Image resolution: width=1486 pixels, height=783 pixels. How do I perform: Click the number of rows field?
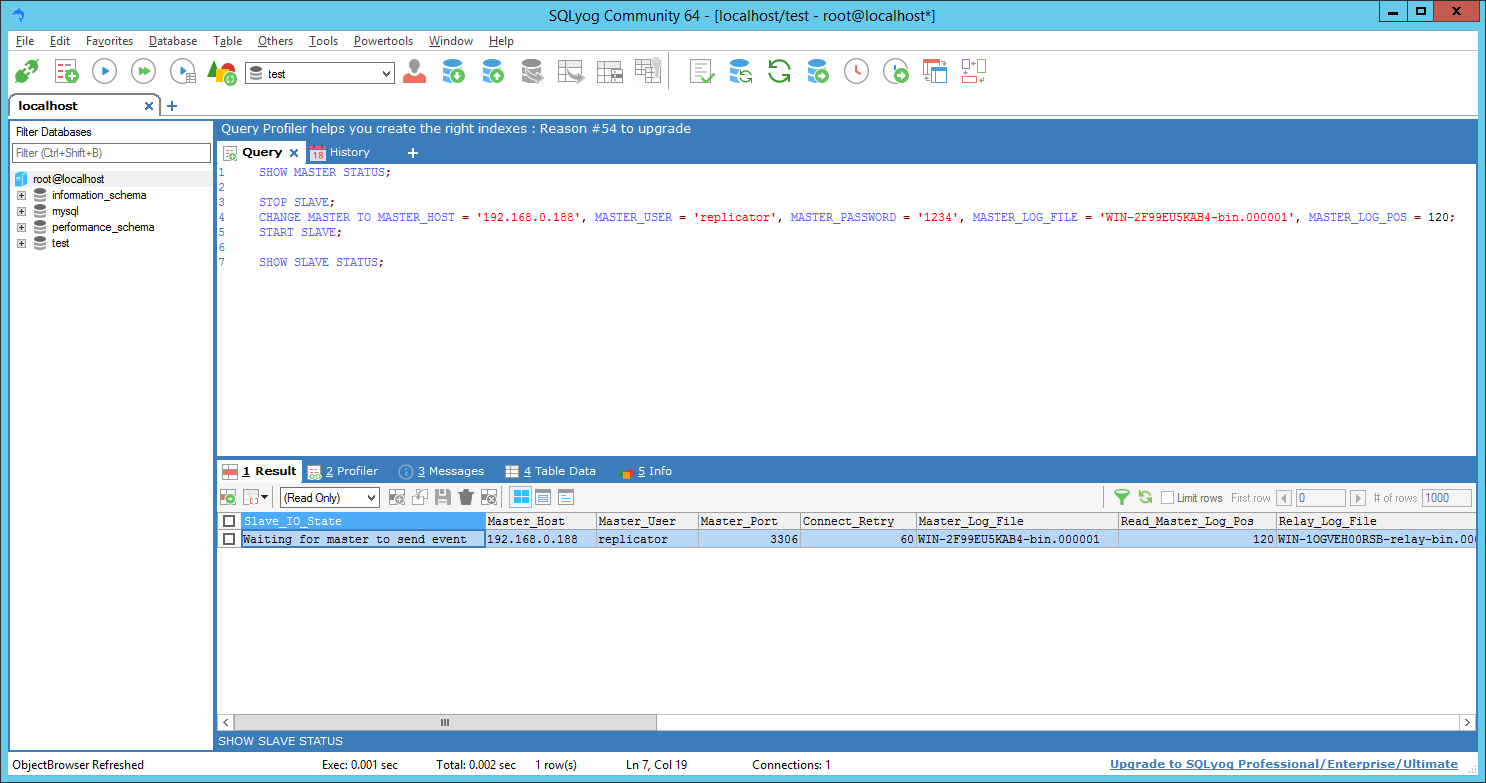(x=1447, y=498)
